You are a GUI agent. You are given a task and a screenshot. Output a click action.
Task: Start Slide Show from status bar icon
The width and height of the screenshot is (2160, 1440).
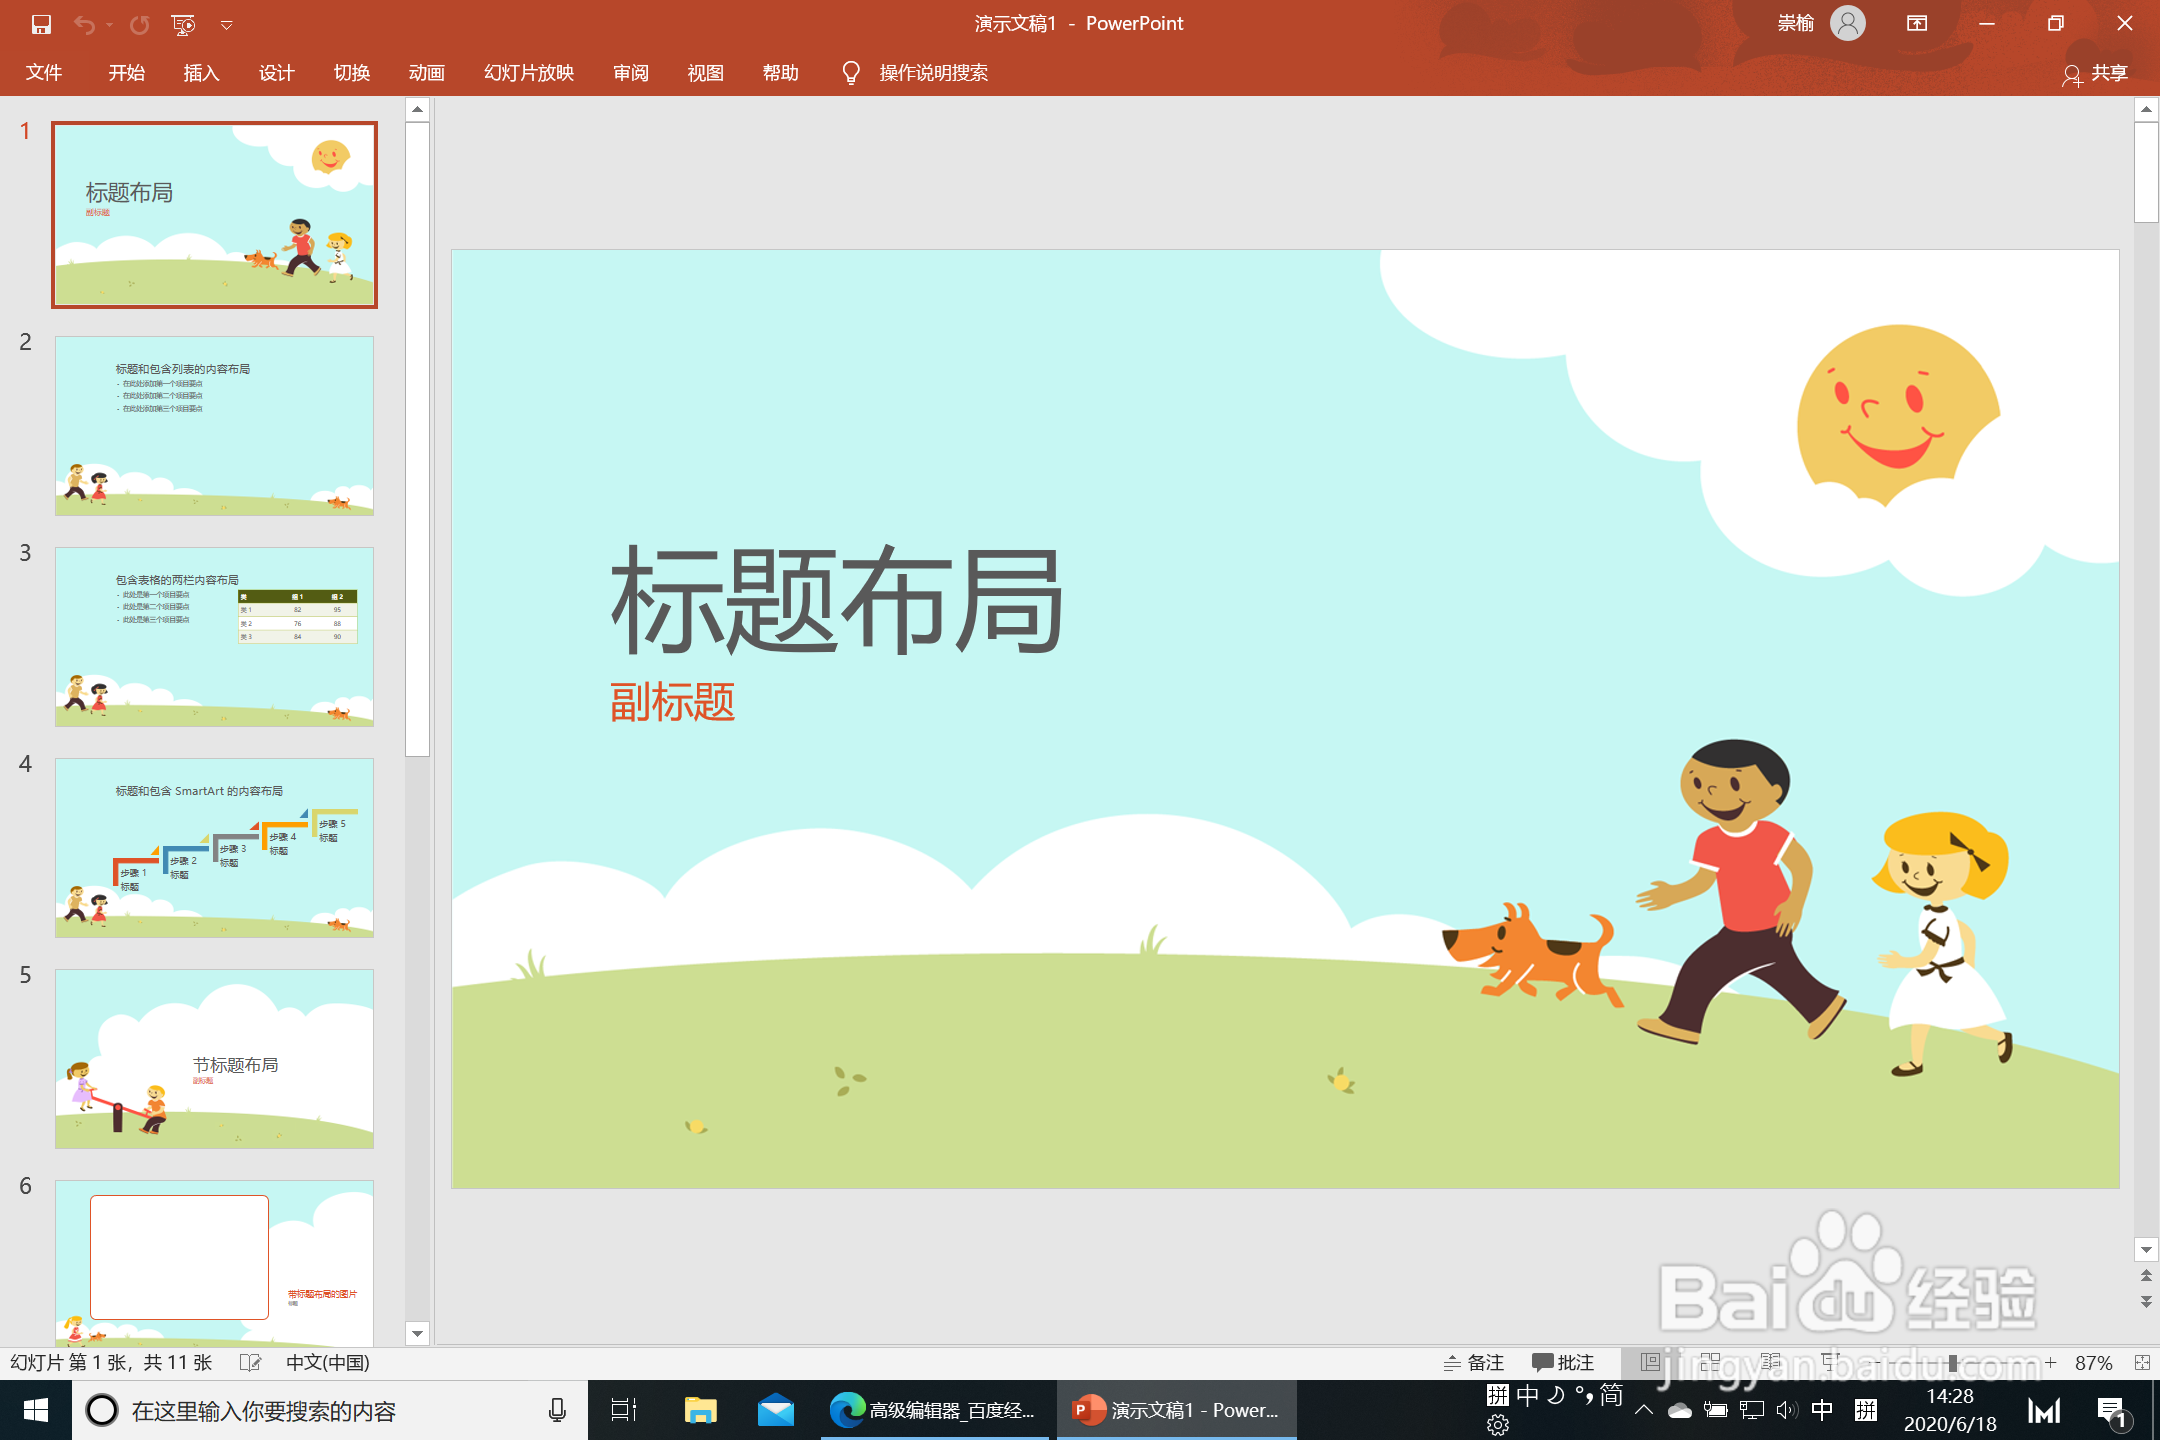[x=1831, y=1363]
